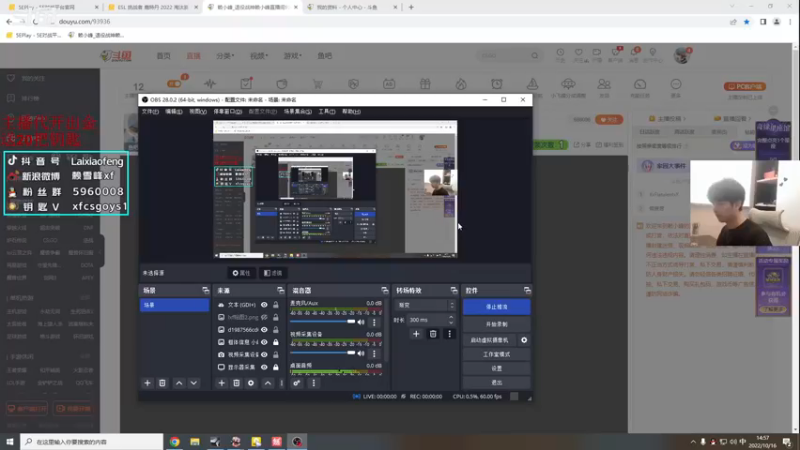Expand 游戏 dropdown in Douyu navigation
This screenshot has width=800, height=450.
pos(292,56)
